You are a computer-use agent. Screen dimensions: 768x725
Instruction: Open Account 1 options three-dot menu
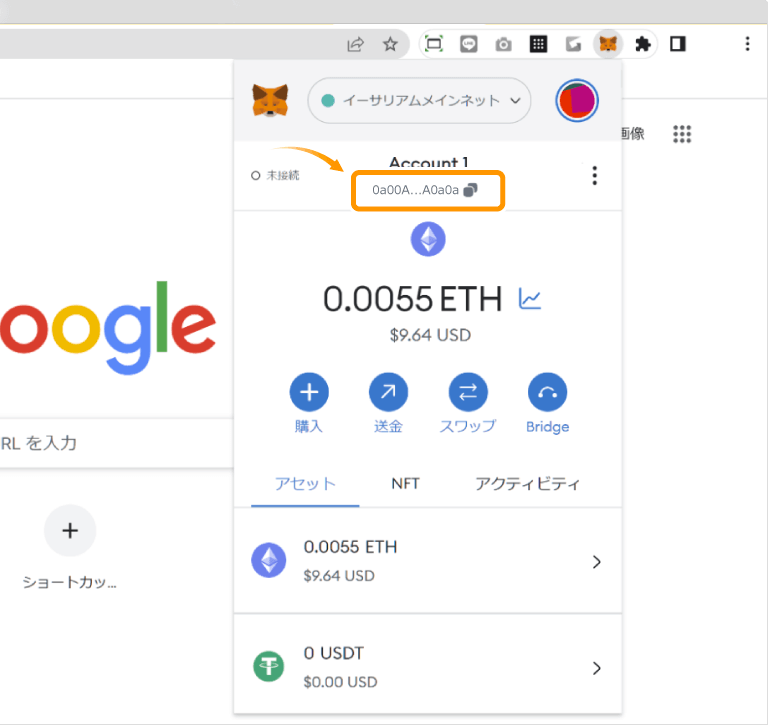595,175
